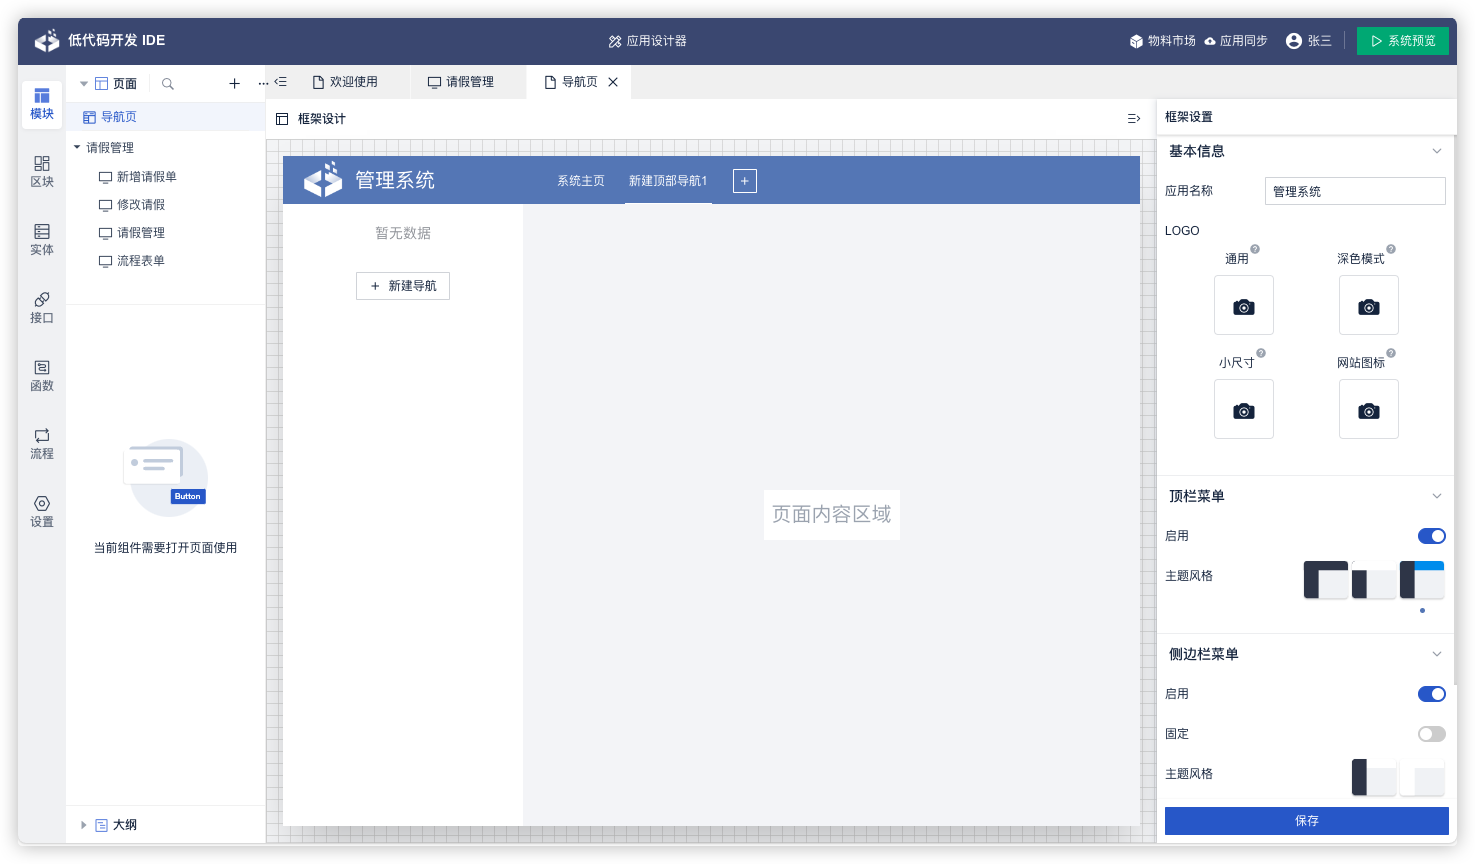Open the 接口 (Interface) sidebar panel
Screen dimensions: 1475x864
pyautogui.click(x=42, y=307)
